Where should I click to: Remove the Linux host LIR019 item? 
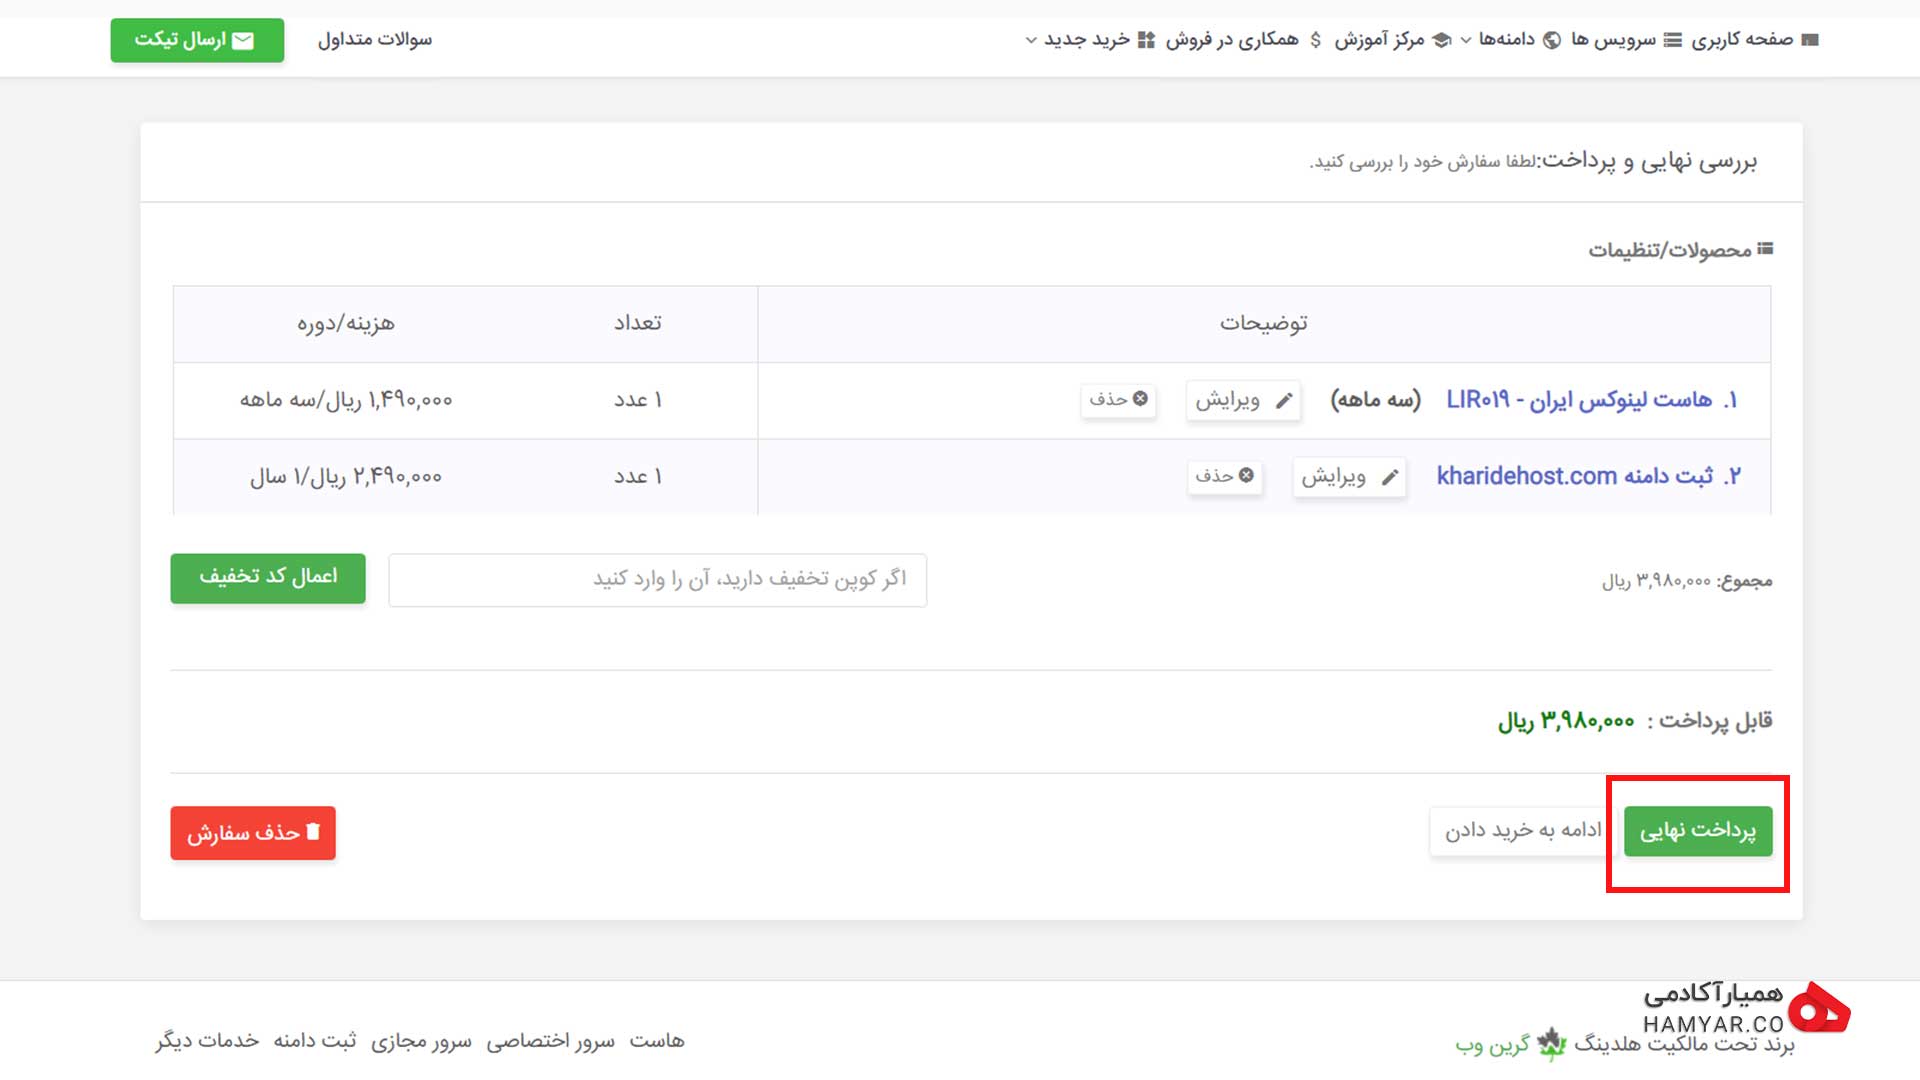click(1118, 399)
